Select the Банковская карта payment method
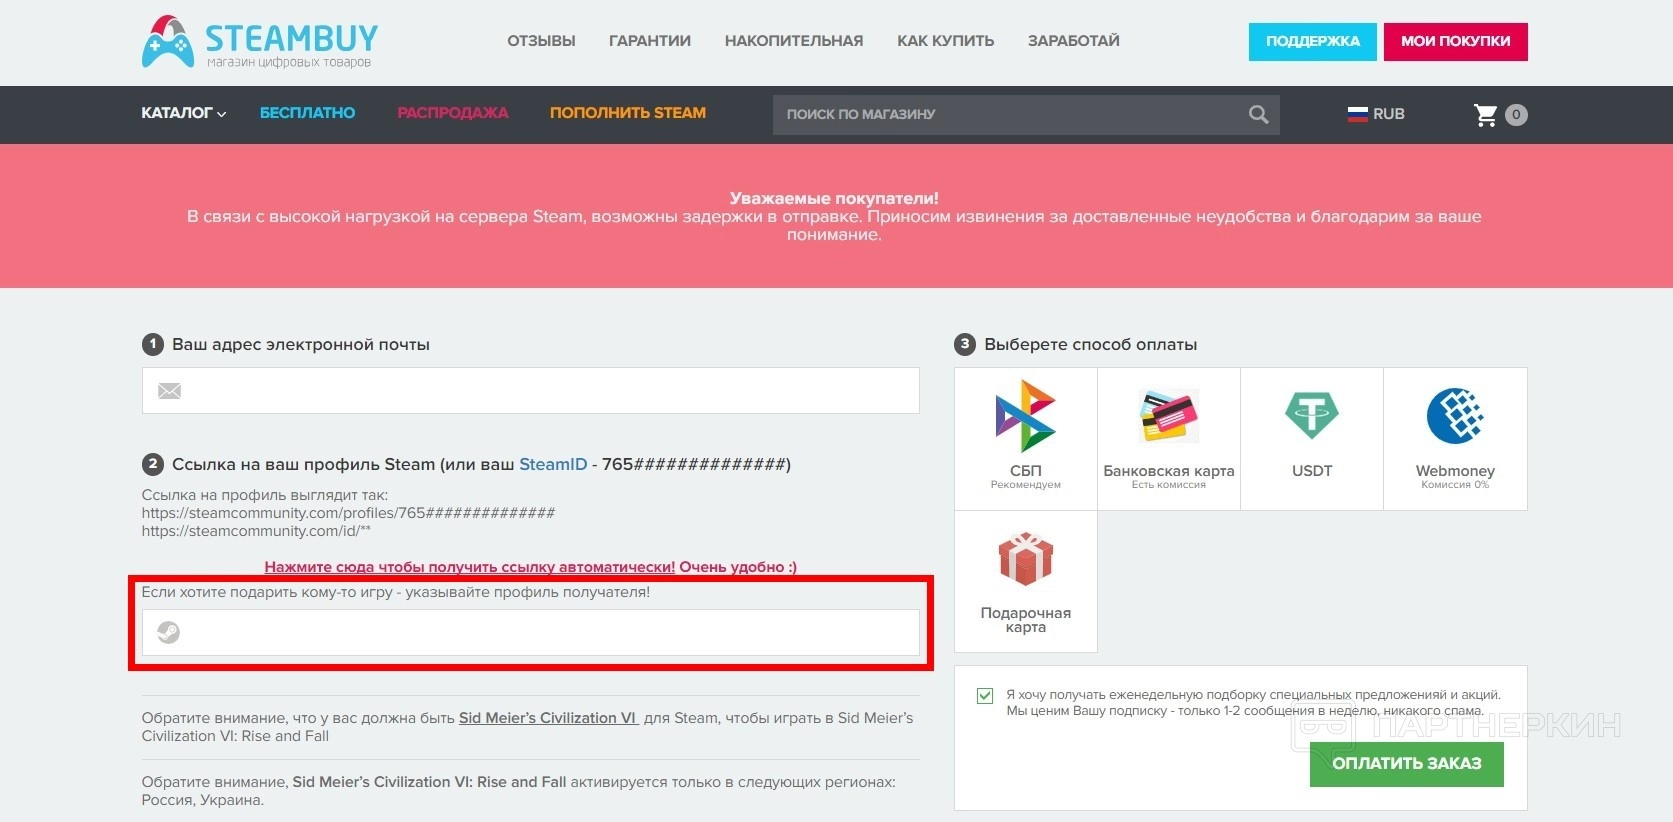This screenshot has width=1673, height=822. tap(1169, 439)
